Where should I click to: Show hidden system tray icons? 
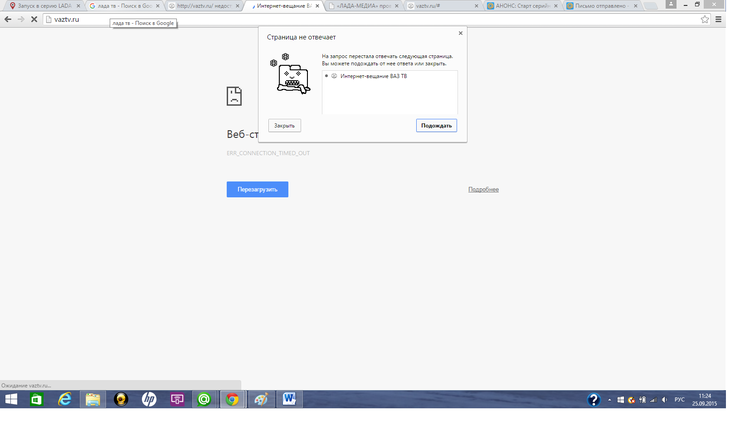(x=609, y=400)
